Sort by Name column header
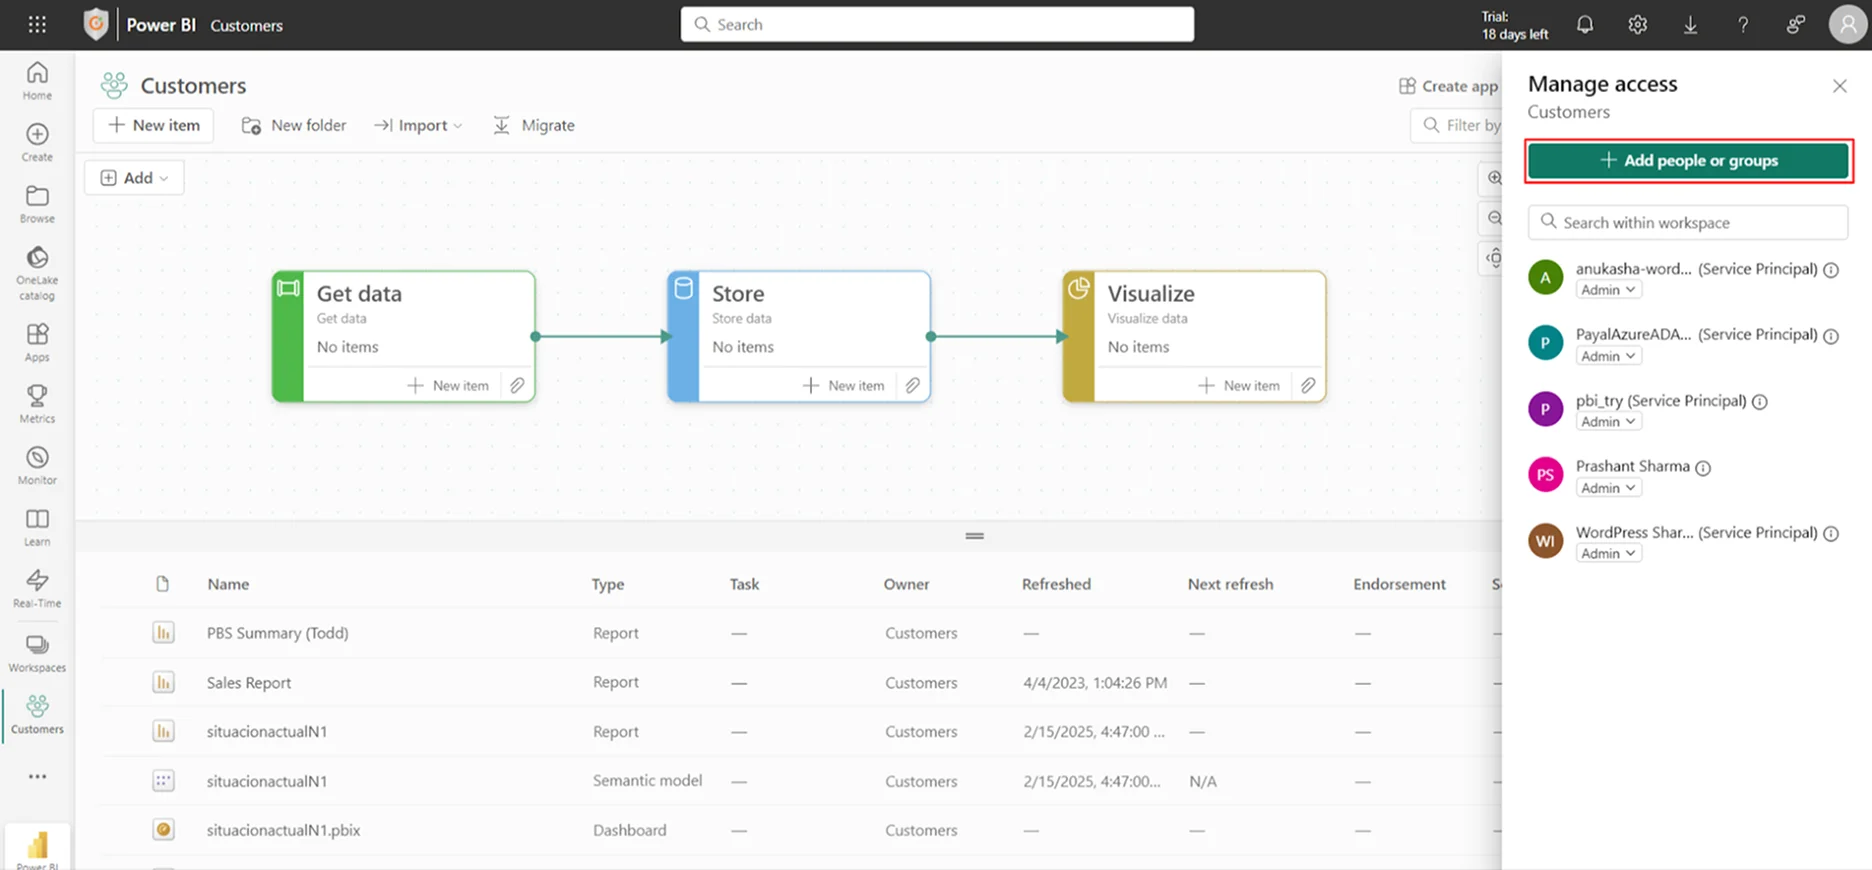 pos(228,584)
